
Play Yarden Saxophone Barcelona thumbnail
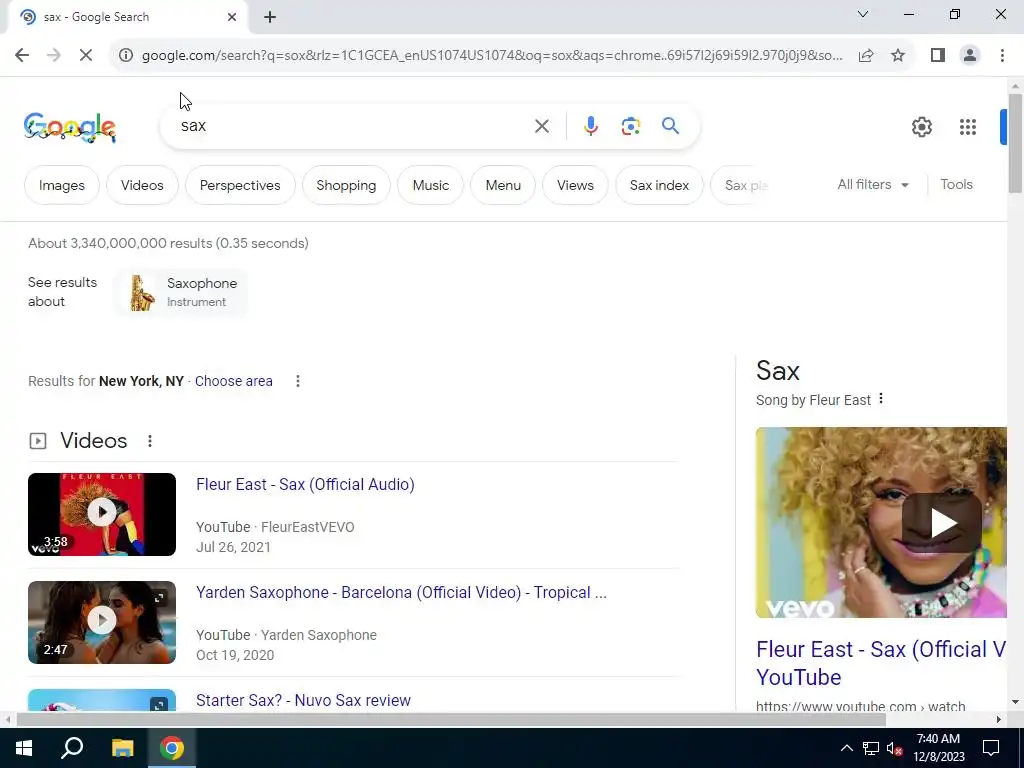coord(102,622)
